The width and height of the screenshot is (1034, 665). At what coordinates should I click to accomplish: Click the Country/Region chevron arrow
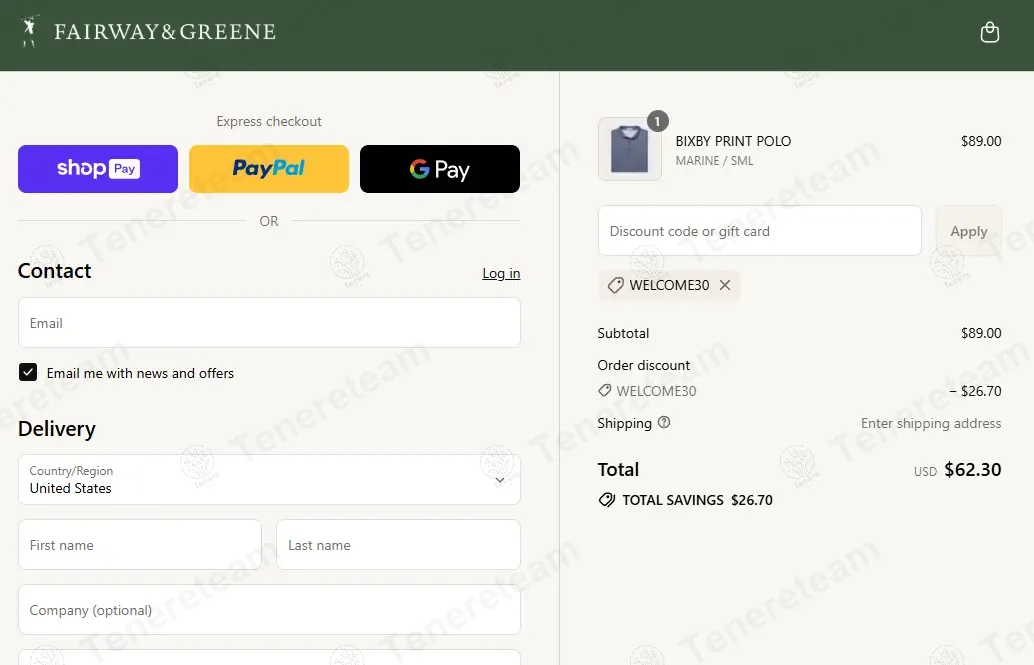[x=500, y=480]
